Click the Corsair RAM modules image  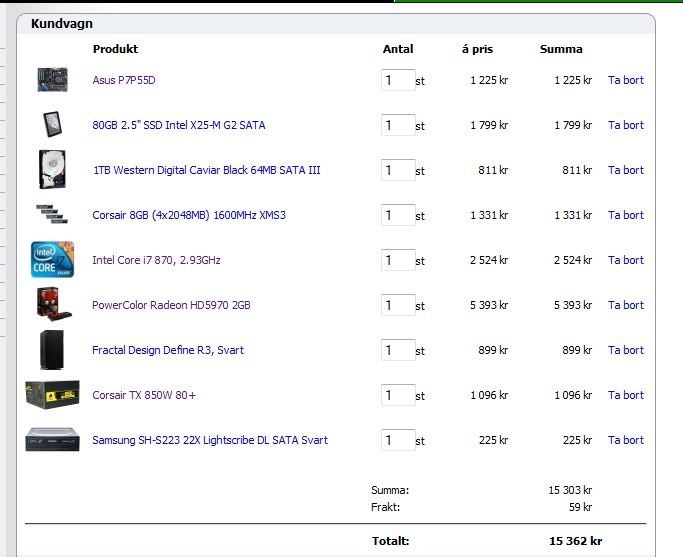(51, 214)
